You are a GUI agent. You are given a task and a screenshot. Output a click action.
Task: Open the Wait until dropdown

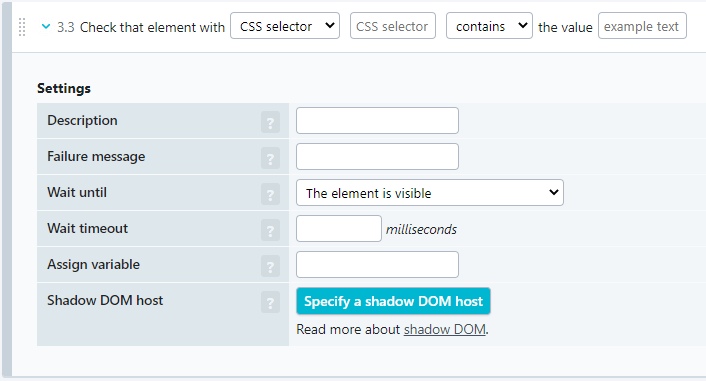[x=430, y=193]
